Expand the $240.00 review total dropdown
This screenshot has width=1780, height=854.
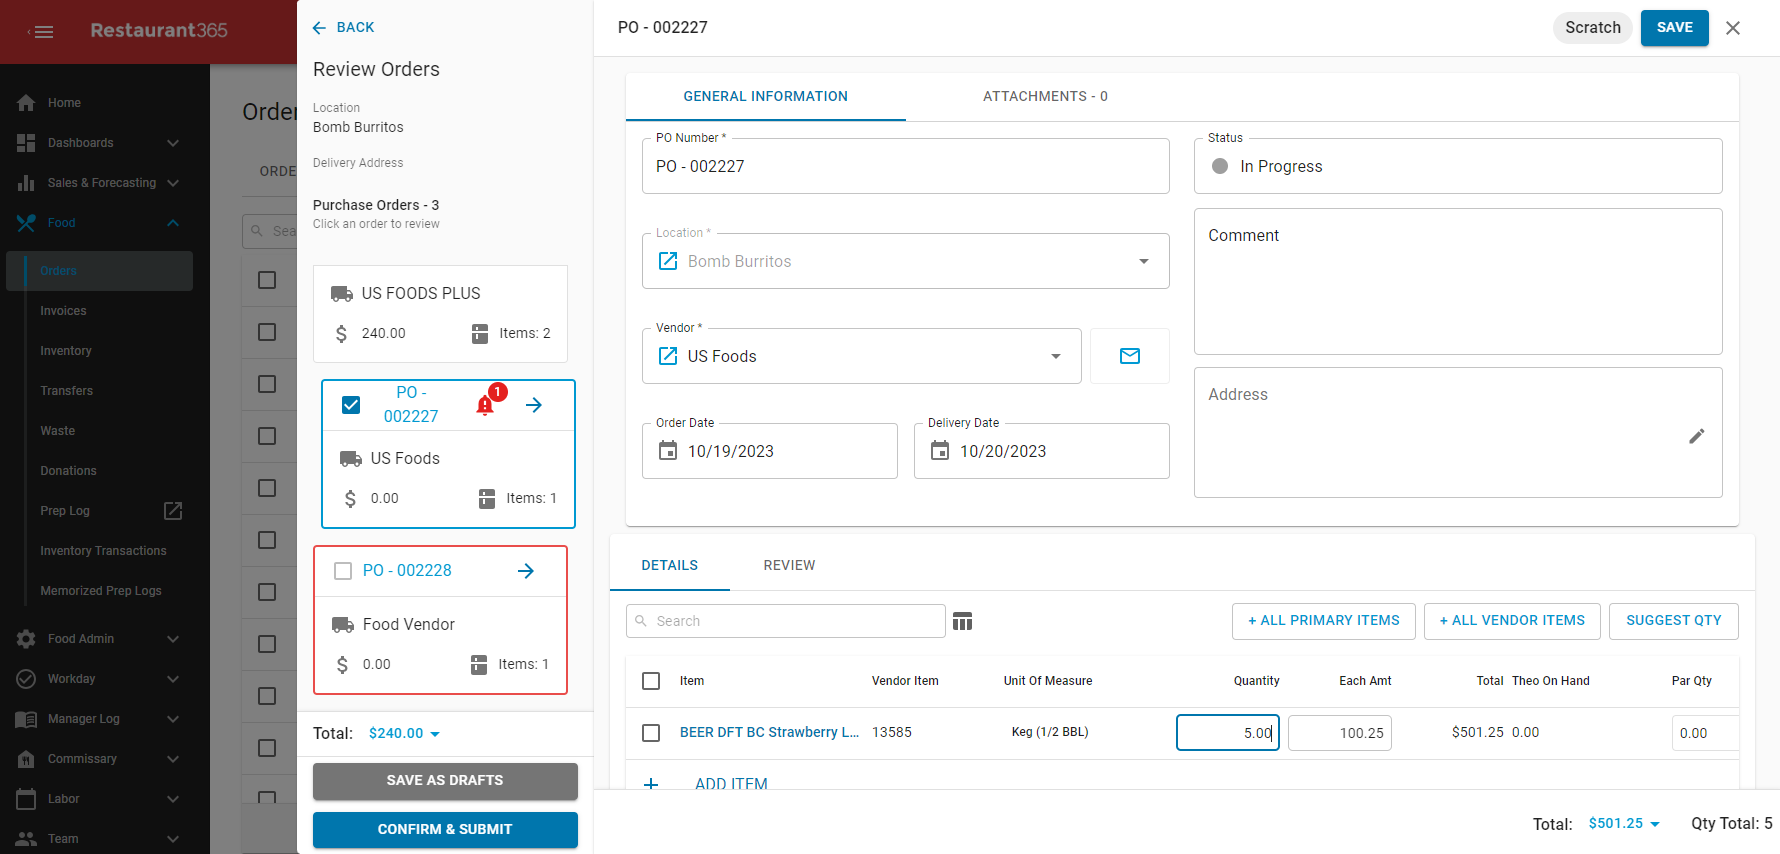(x=435, y=734)
